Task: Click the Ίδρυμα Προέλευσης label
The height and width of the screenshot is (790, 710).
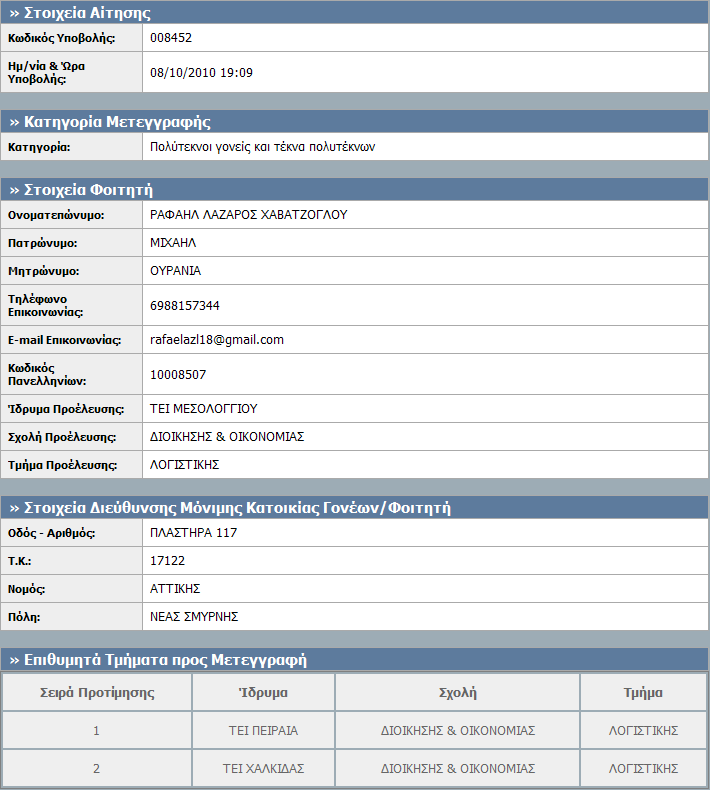Action: [x=66, y=409]
